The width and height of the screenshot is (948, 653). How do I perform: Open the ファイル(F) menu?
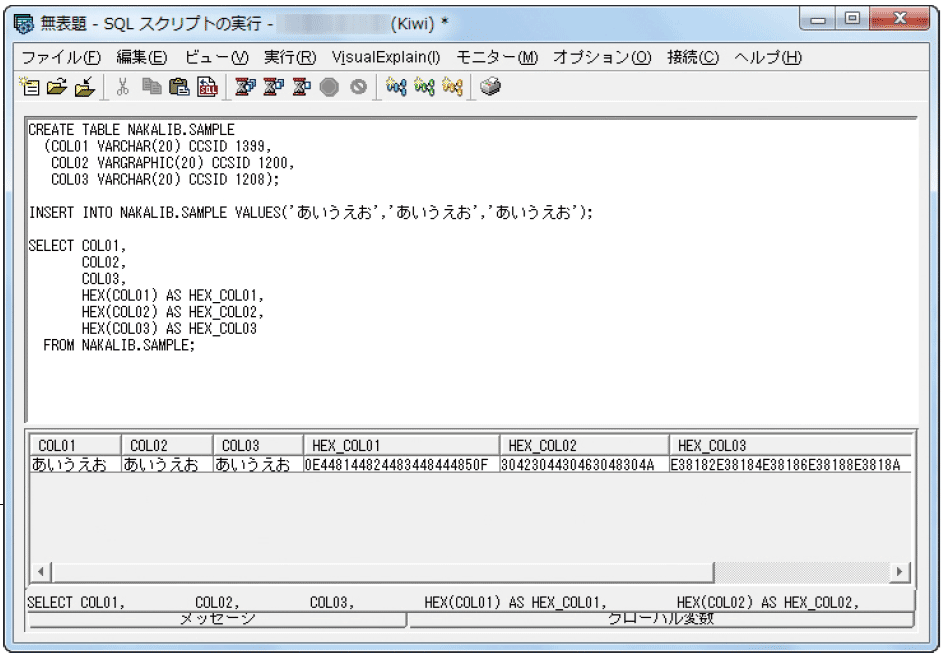pos(61,57)
